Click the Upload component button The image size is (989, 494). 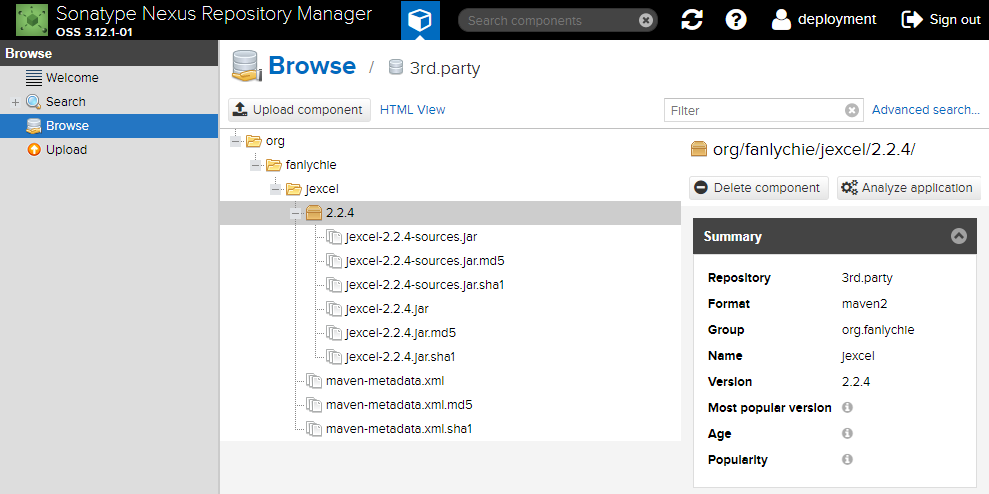click(x=300, y=110)
